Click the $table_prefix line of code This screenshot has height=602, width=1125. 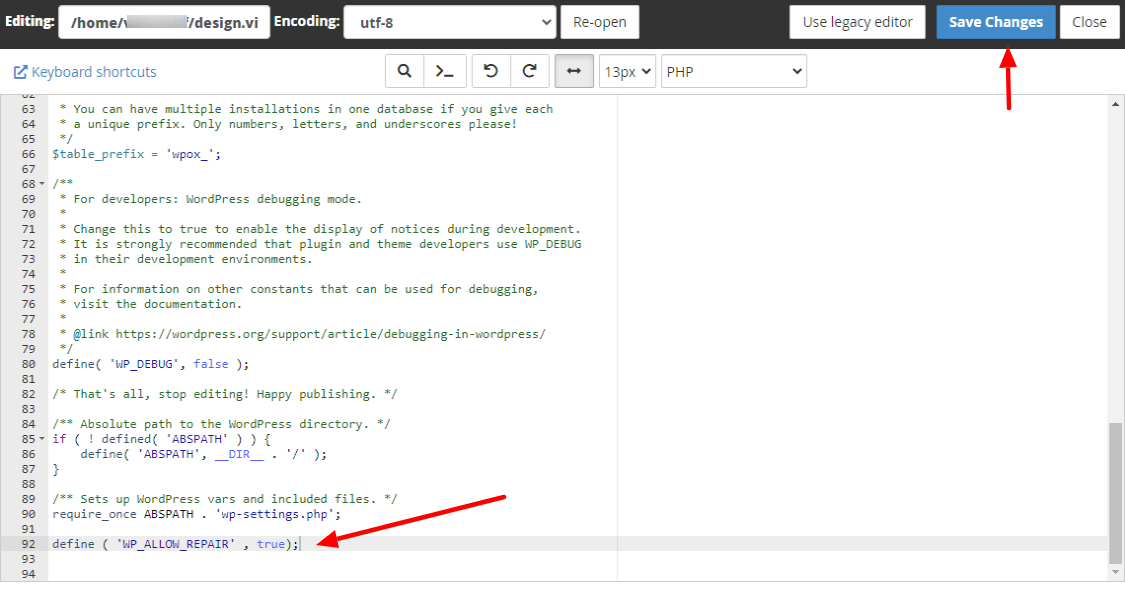pos(136,154)
